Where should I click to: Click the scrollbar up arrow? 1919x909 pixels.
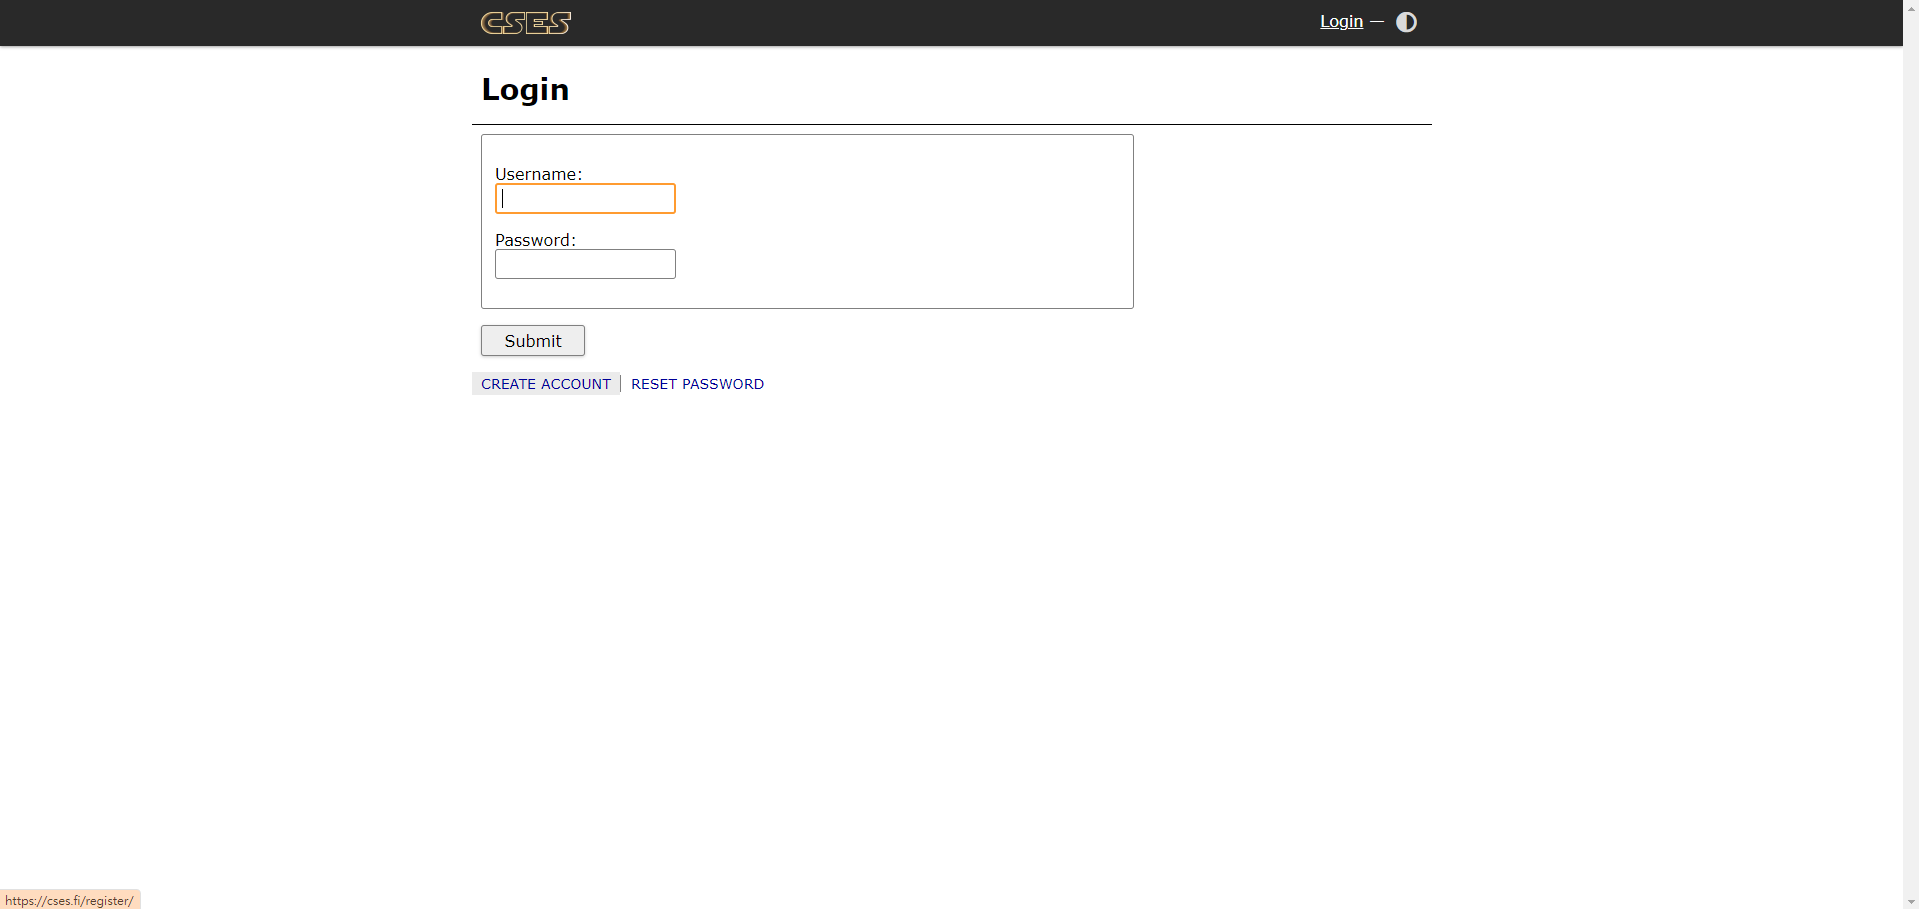click(x=1911, y=6)
